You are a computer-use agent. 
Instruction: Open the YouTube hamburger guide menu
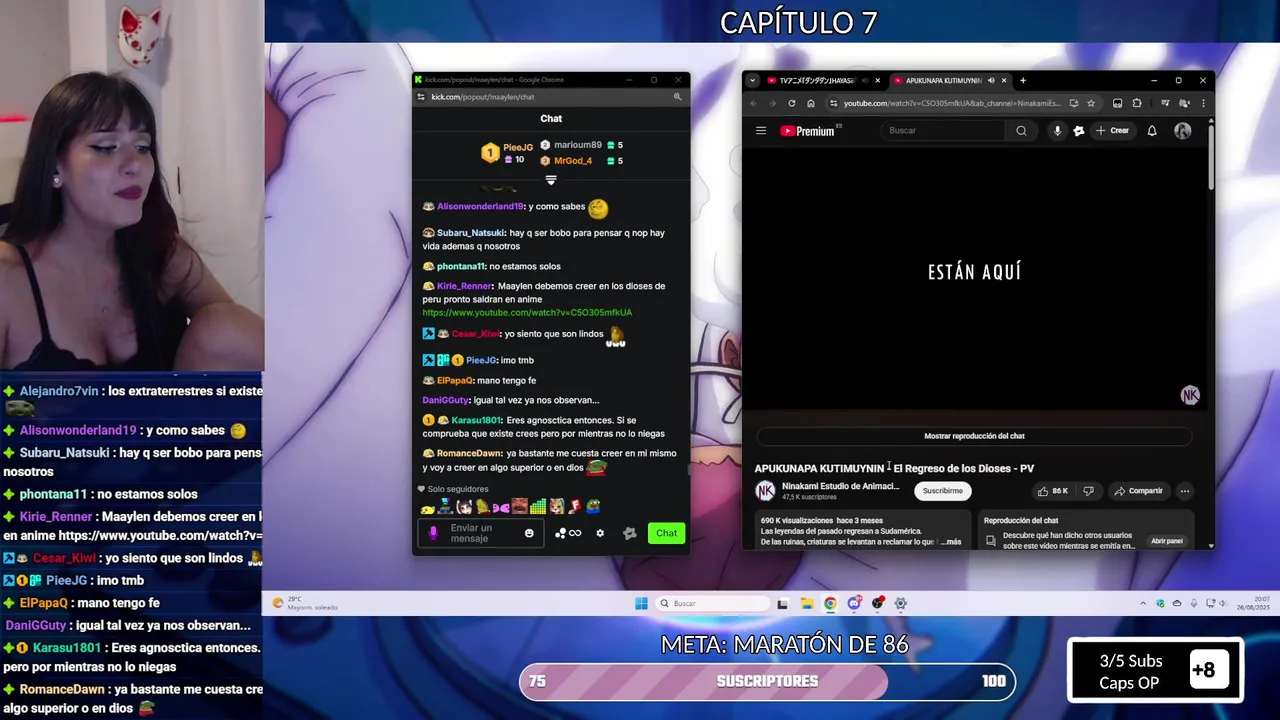click(x=761, y=130)
